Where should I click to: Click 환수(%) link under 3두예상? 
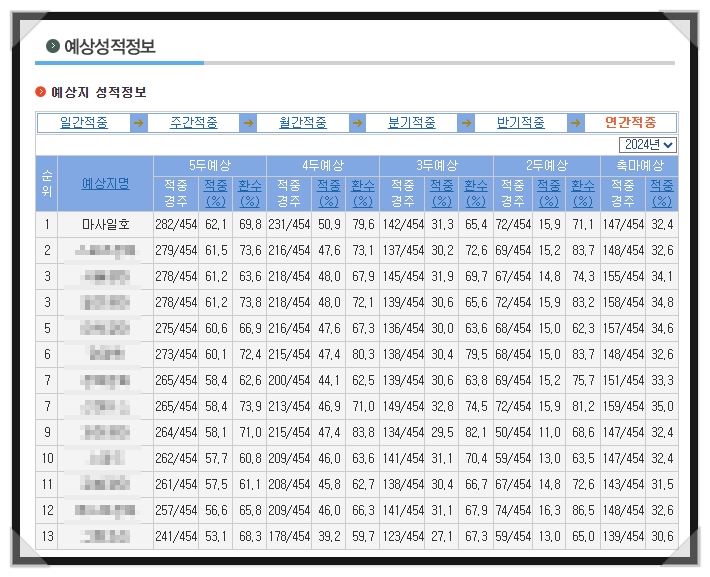click(476, 193)
